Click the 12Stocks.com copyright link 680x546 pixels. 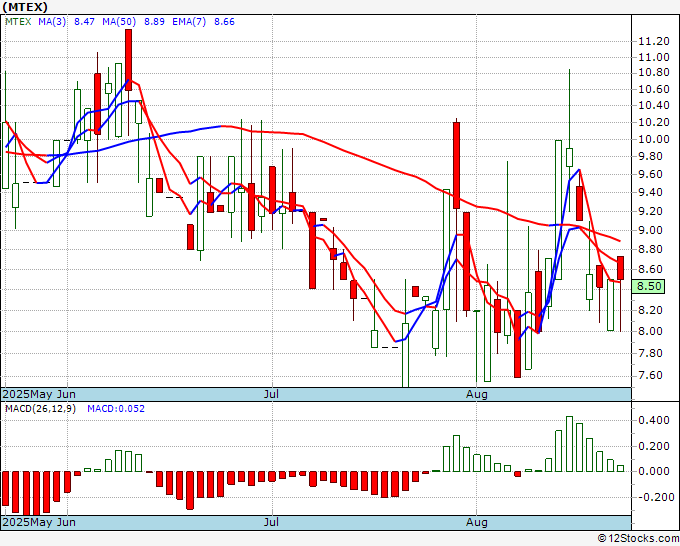(x=638, y=539)
